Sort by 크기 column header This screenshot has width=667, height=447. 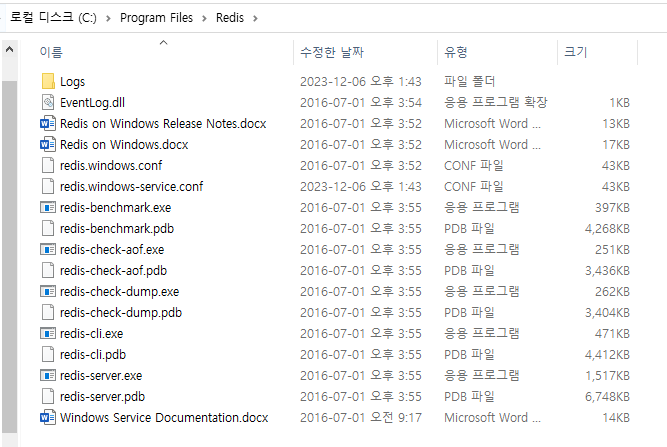(576, 52)
